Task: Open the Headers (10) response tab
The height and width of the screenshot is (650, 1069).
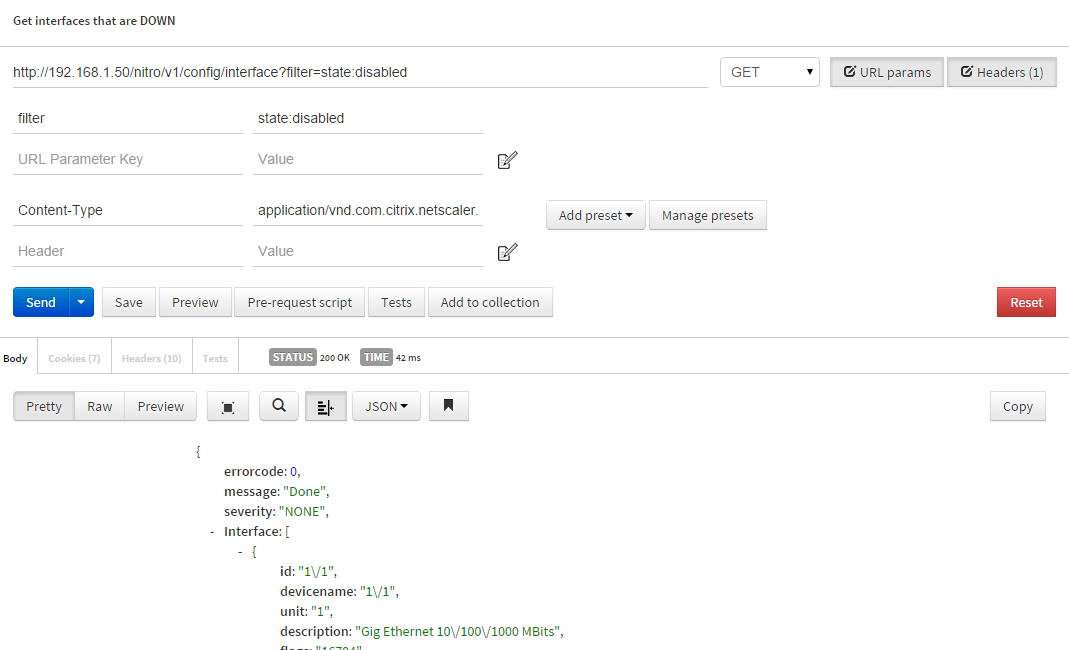Action: click(151, 358)
